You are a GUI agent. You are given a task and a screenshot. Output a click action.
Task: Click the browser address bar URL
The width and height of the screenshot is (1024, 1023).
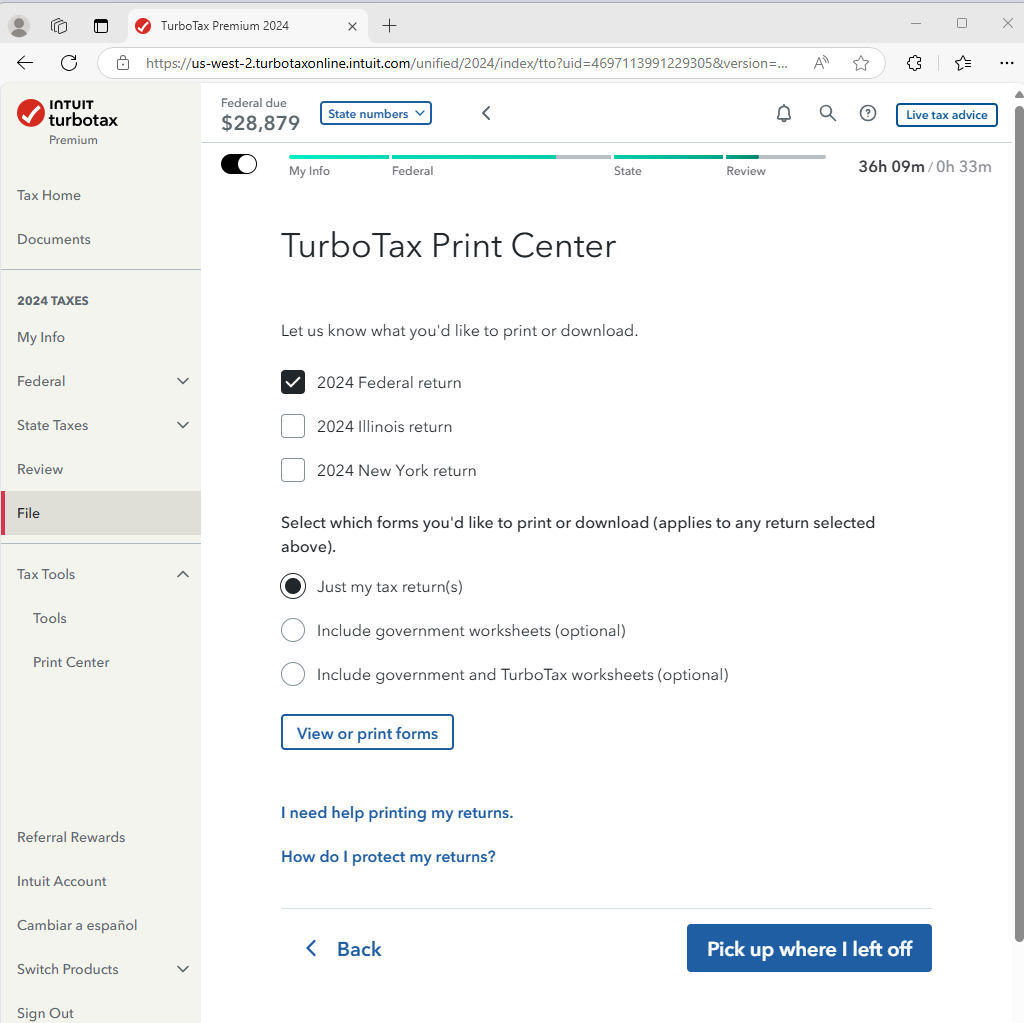tap(466, 63)
